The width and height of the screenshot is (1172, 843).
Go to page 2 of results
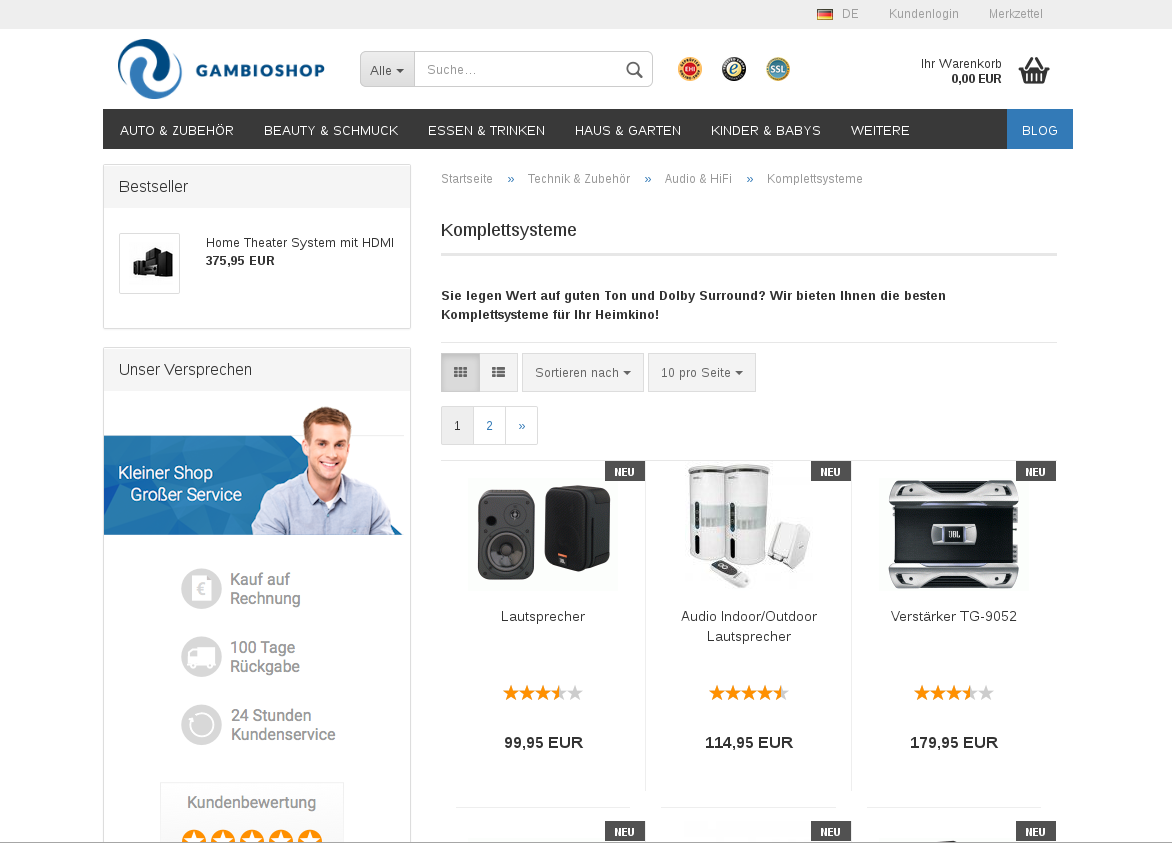coord(490,425)
